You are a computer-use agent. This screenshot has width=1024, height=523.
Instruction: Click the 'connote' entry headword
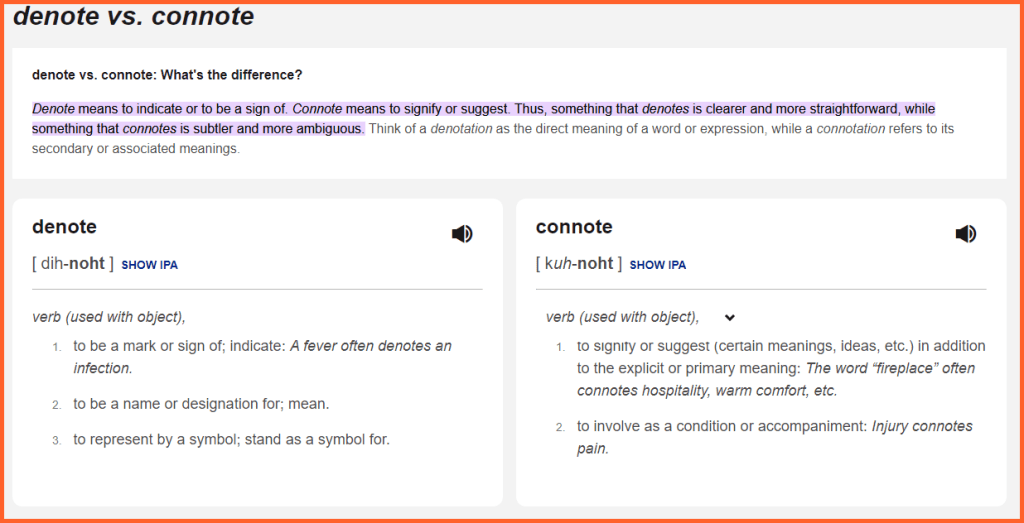click(574, 227)
